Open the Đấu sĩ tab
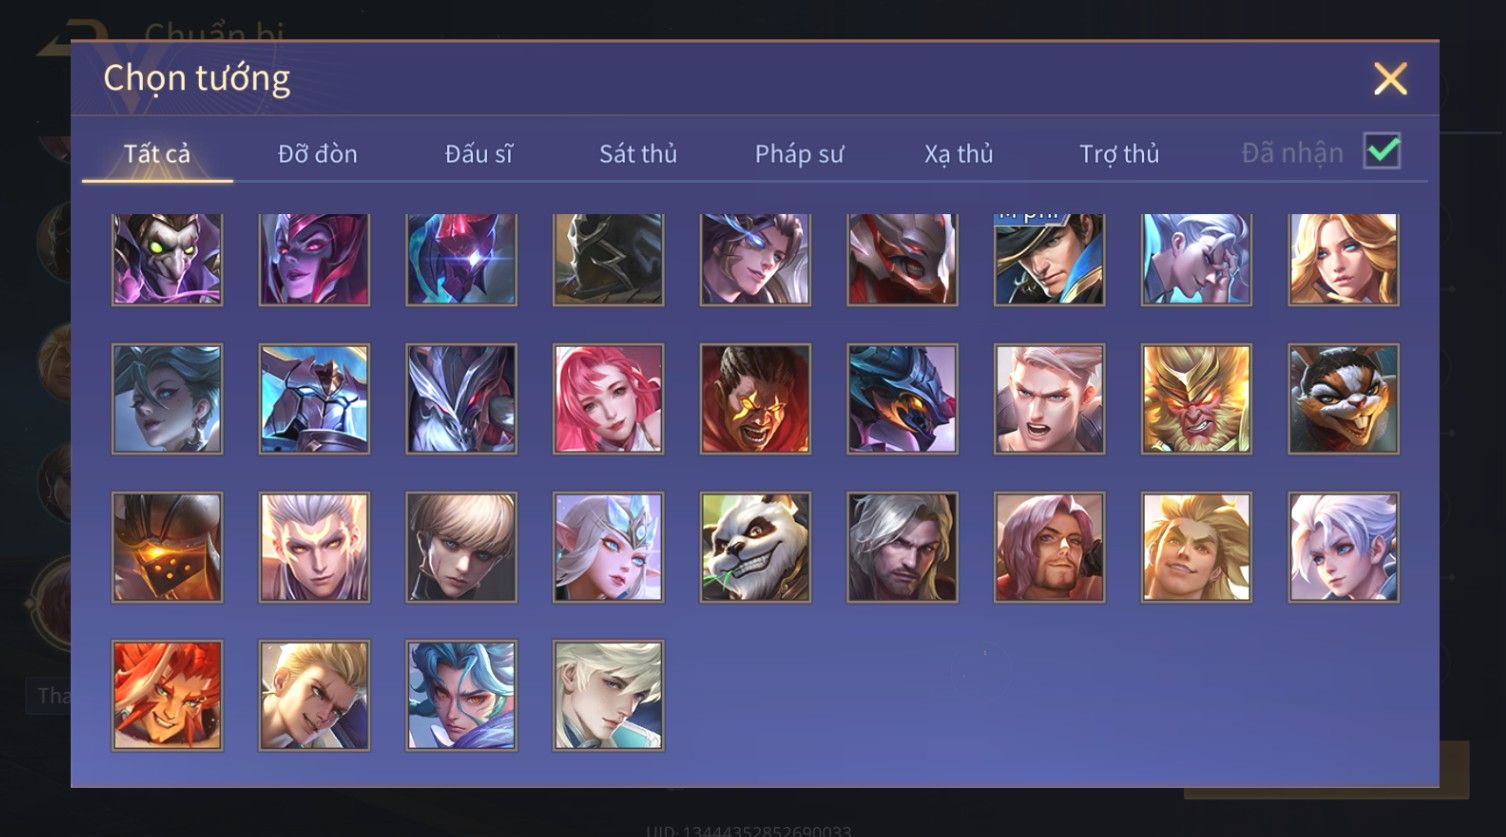This screenshot has width=1506, height=837. point(478,154)
